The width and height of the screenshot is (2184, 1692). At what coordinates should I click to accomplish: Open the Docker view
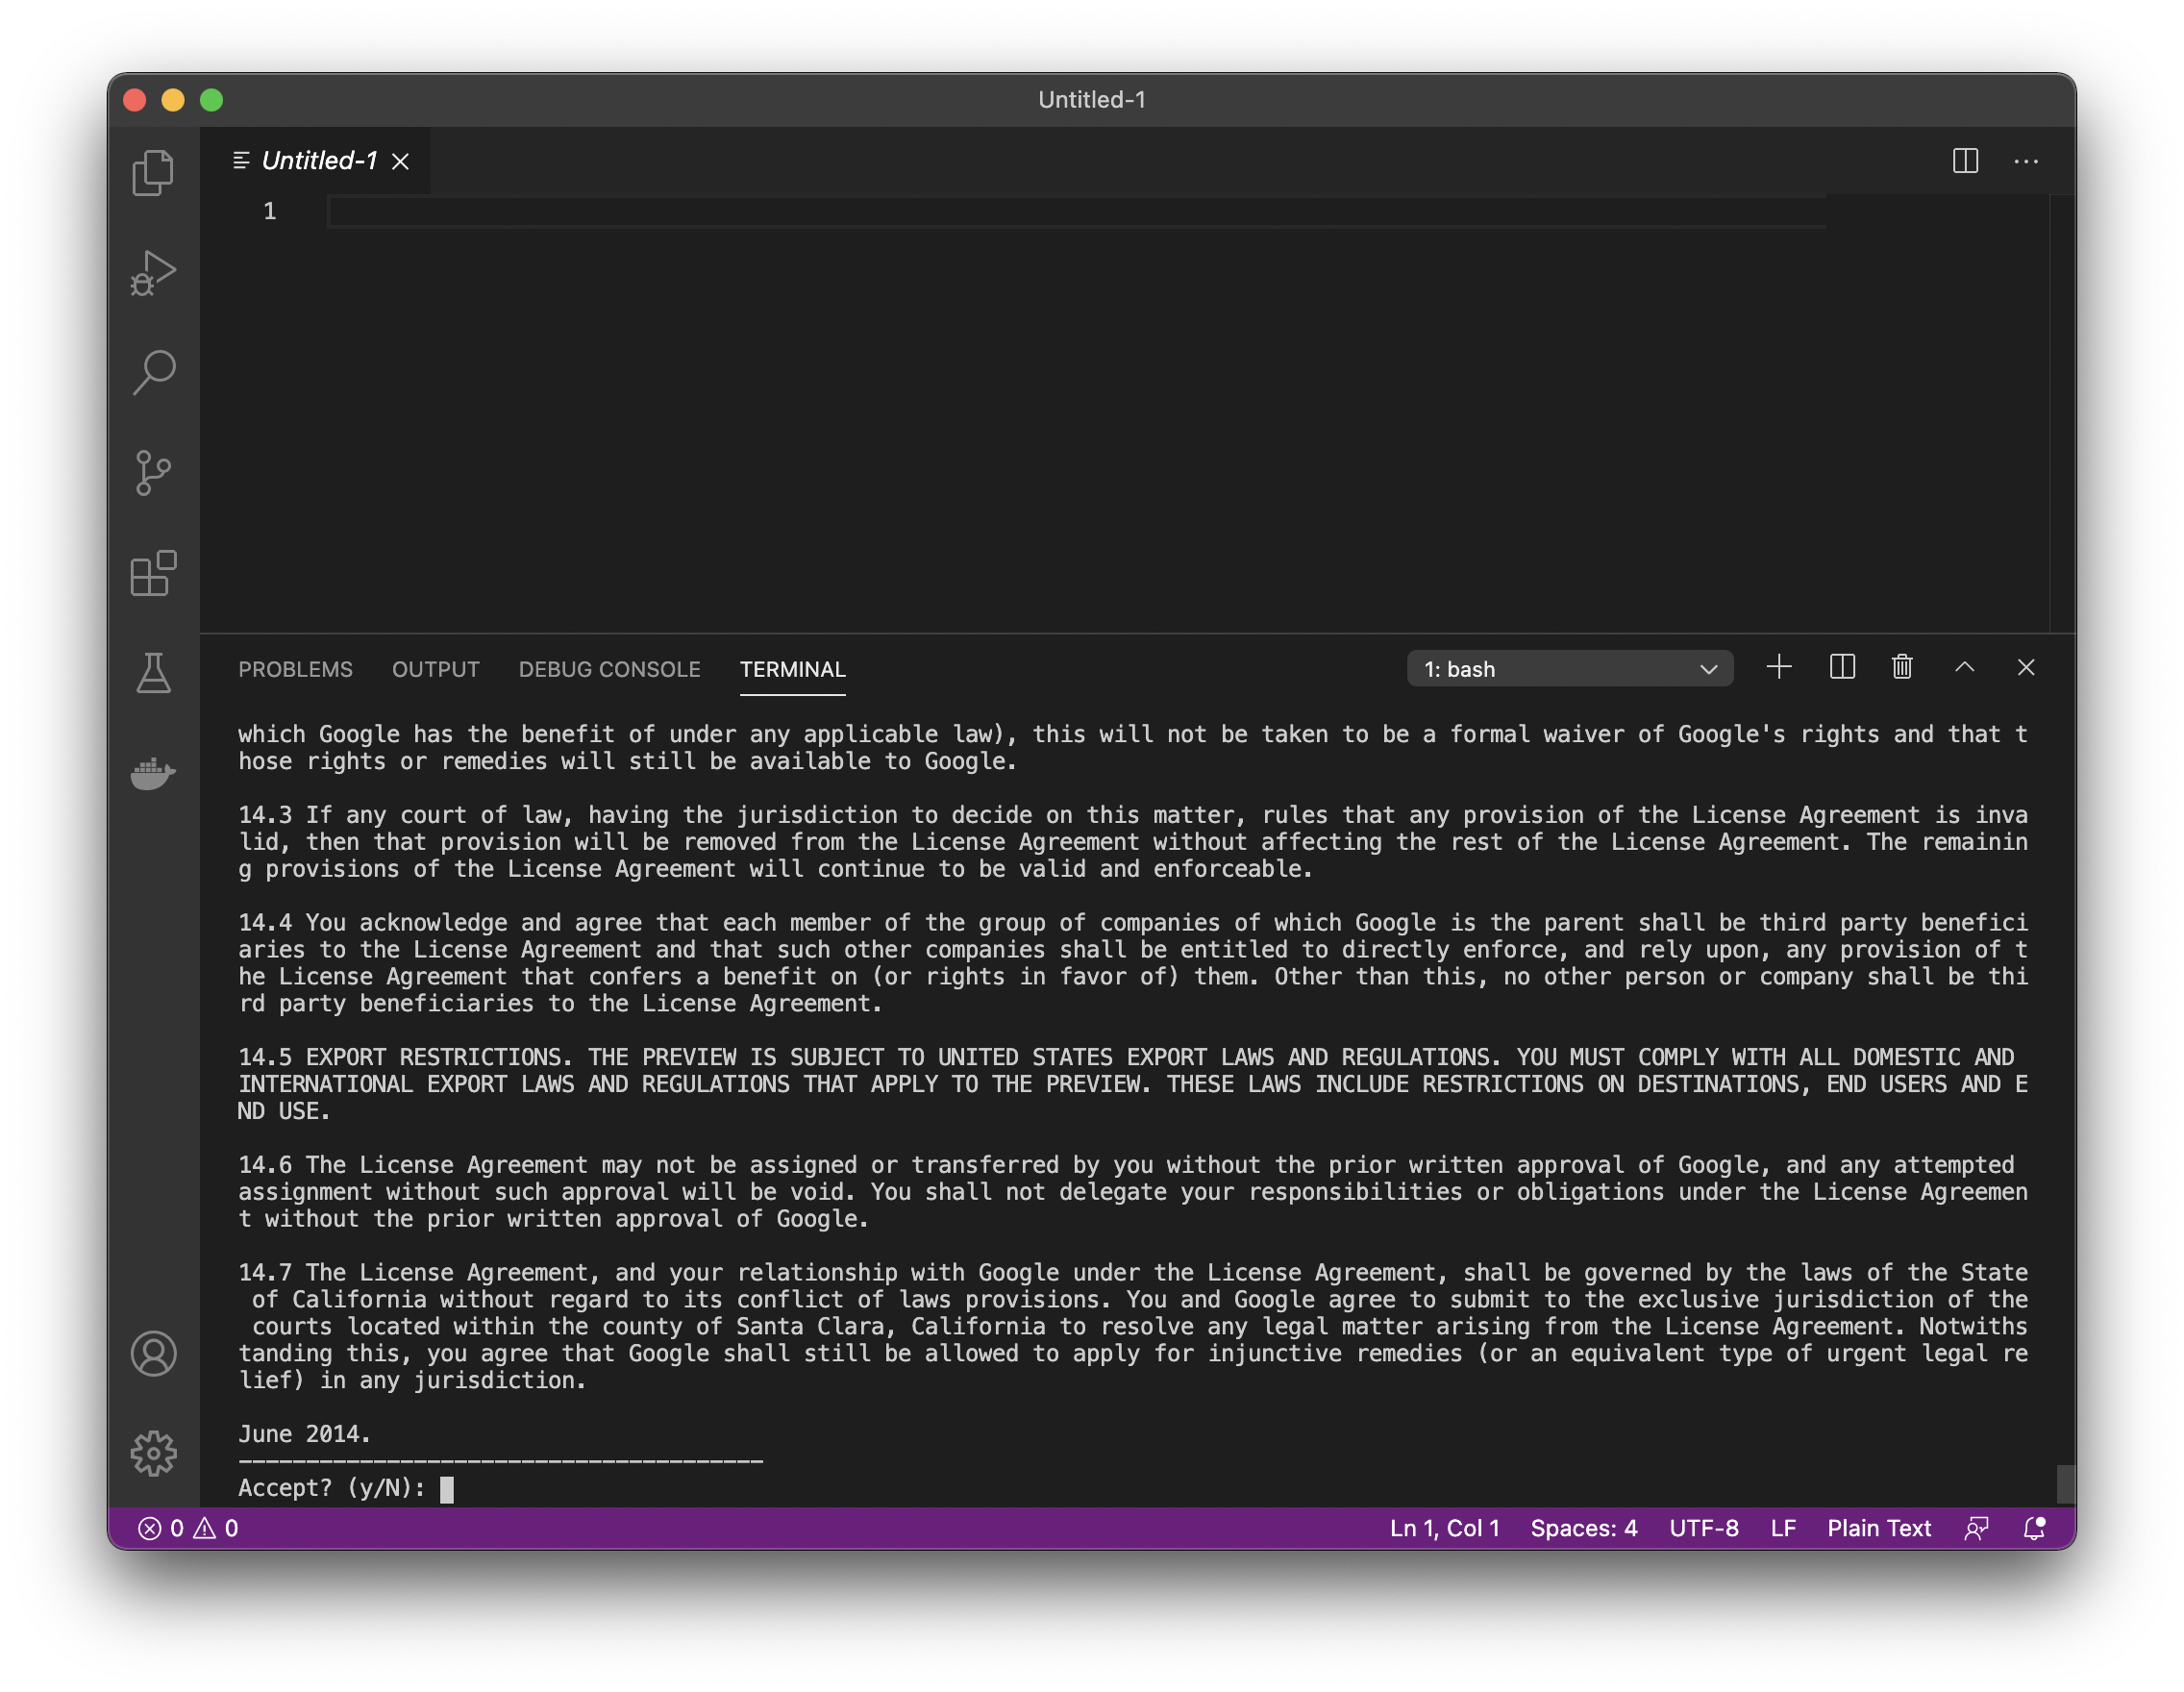point(153,773)
